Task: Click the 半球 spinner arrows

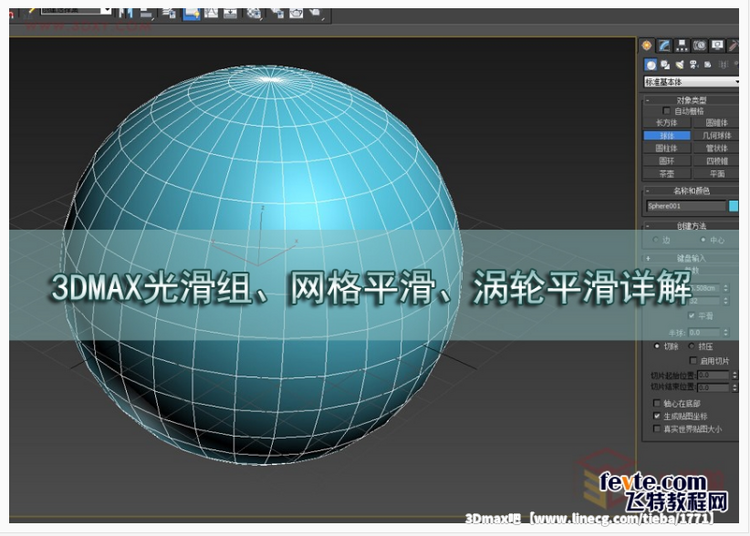Action: point(726,332)
